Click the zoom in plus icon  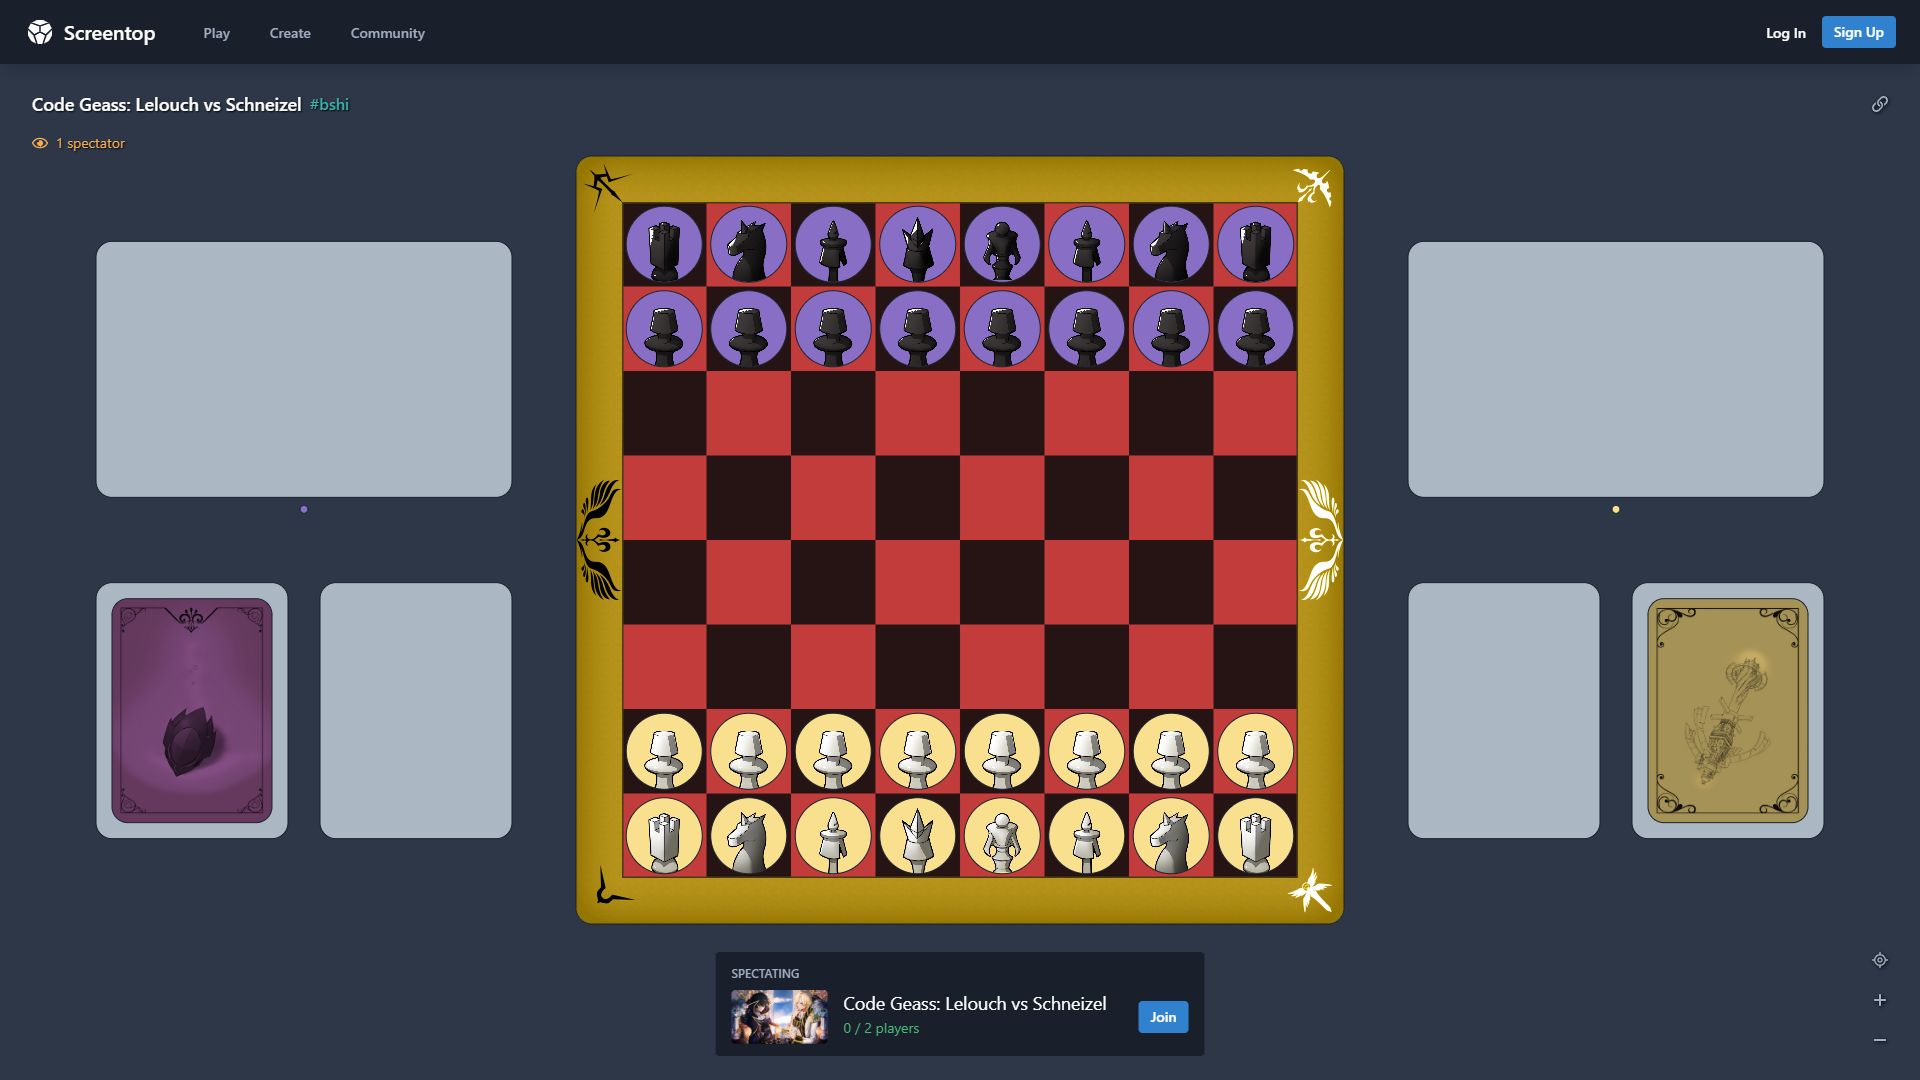tap(1880, 1000)
